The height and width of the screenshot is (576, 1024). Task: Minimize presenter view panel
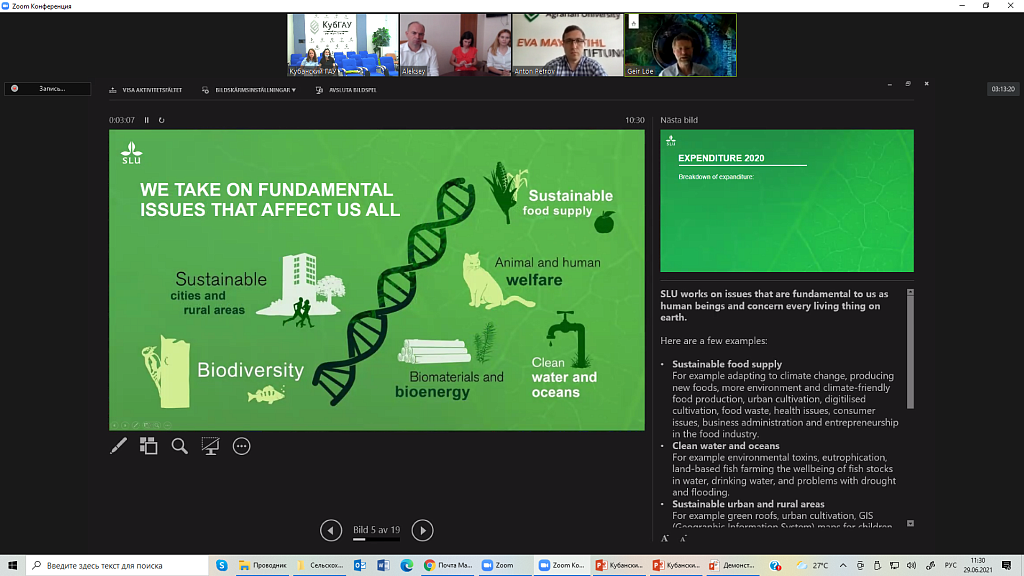(889, 84)
